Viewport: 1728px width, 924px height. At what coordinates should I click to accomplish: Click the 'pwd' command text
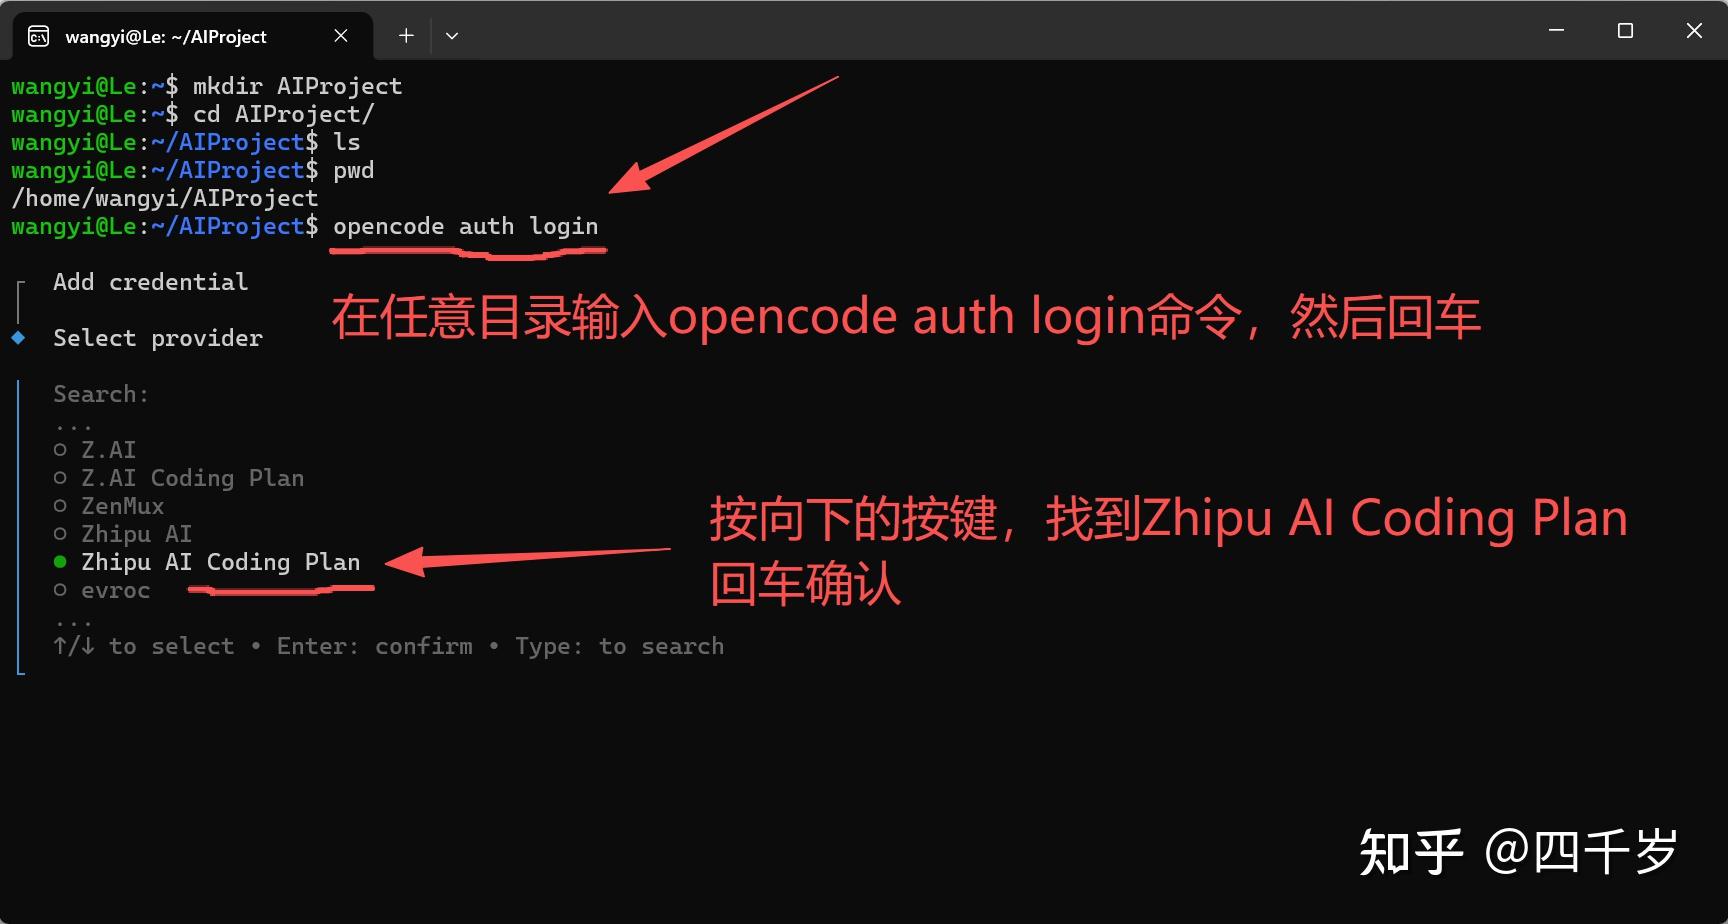point(354,170)
